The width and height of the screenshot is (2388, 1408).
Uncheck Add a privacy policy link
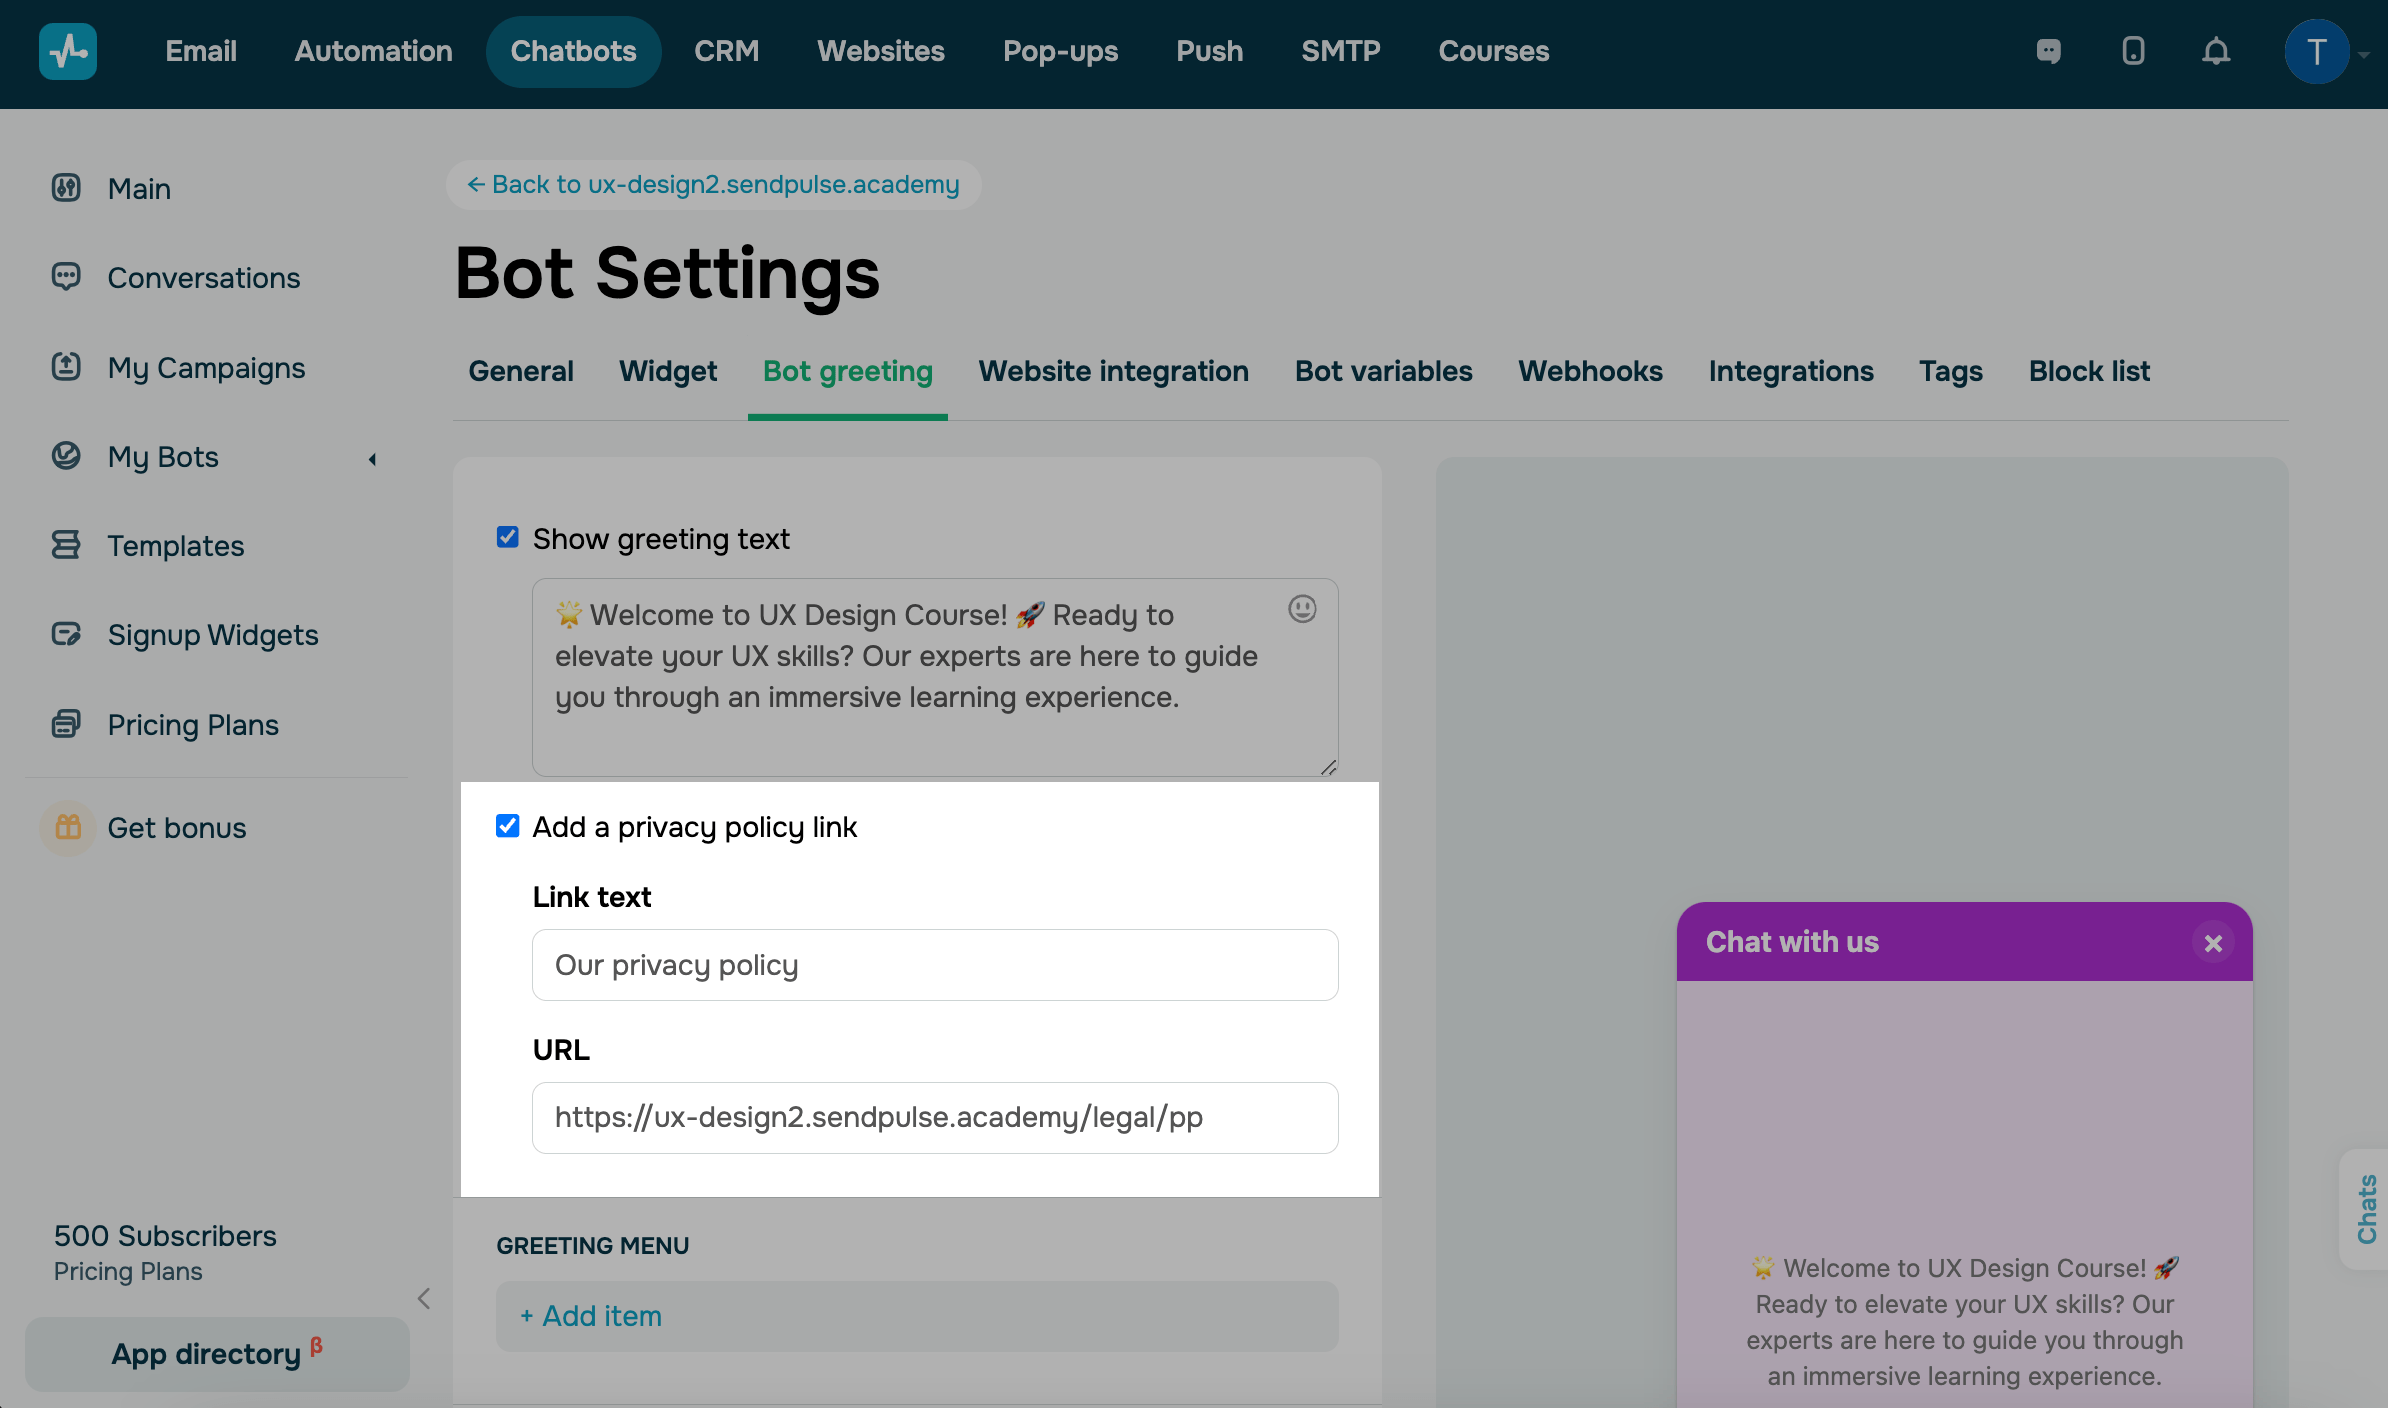coord(508,826)
